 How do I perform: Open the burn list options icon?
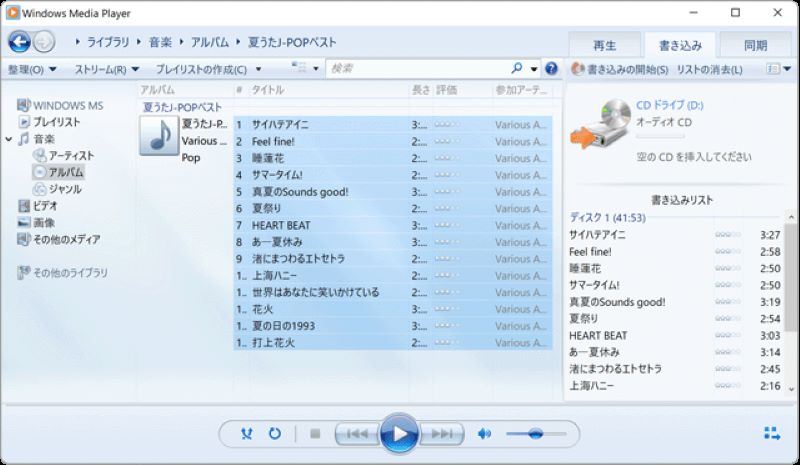(x=773, y=69)
